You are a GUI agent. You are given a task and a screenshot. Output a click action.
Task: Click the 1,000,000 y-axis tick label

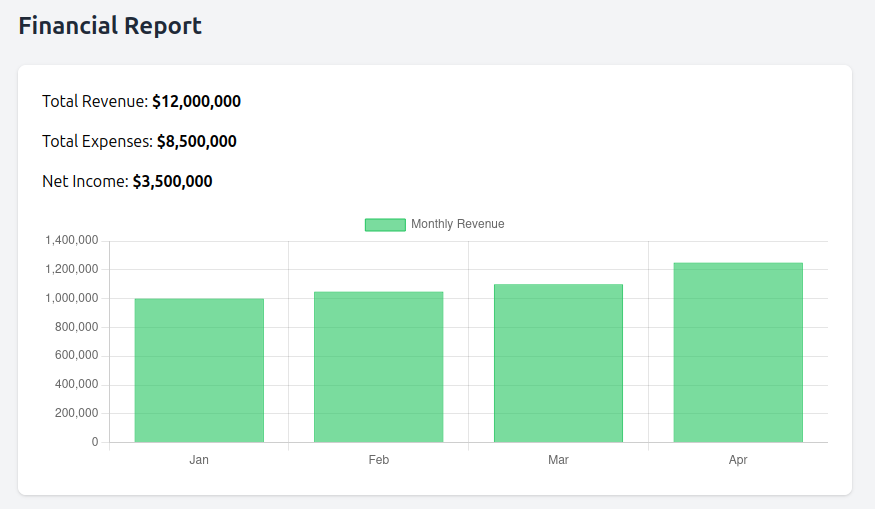pos(71,298)
